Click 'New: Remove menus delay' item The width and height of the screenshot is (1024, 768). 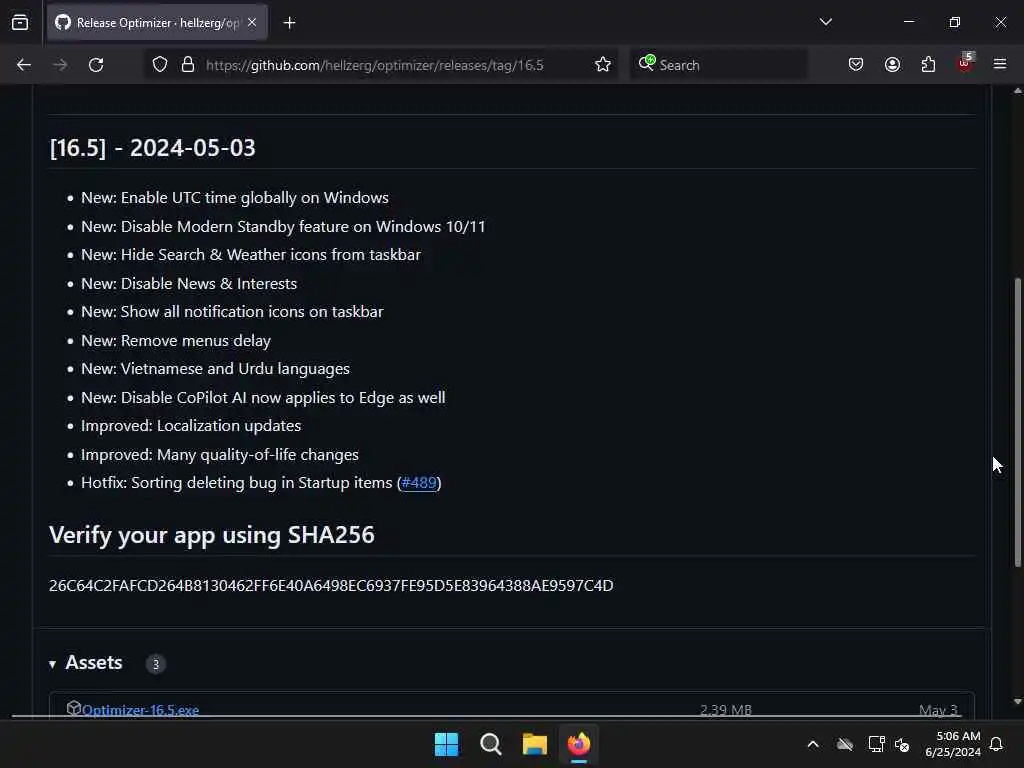176,340
